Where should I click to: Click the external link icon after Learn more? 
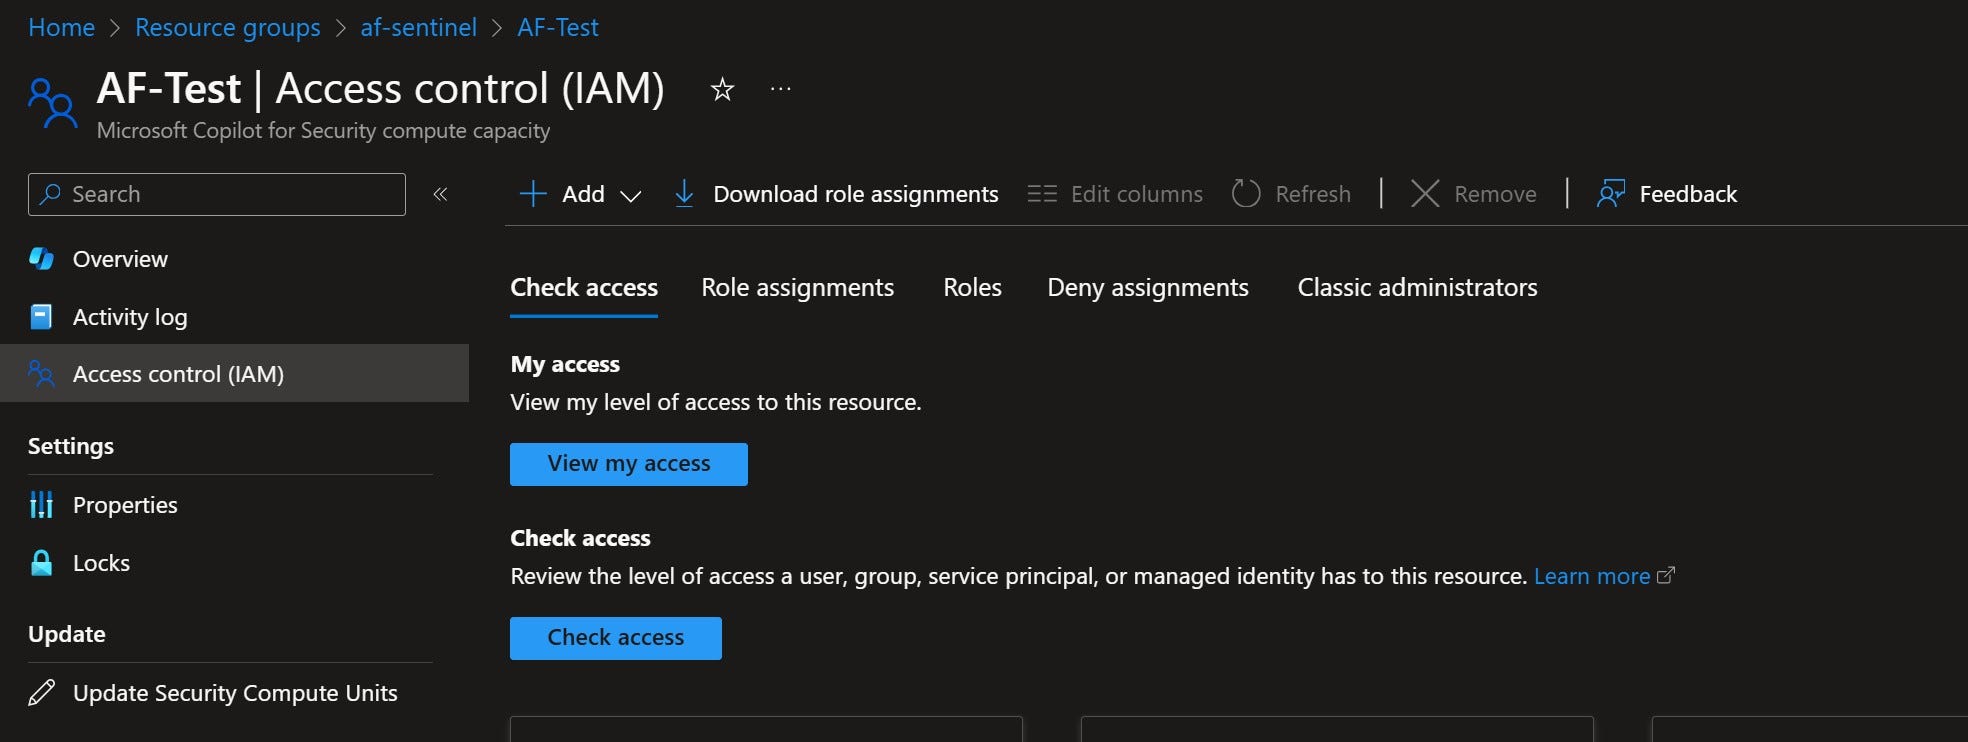[x=1666, y=576]
